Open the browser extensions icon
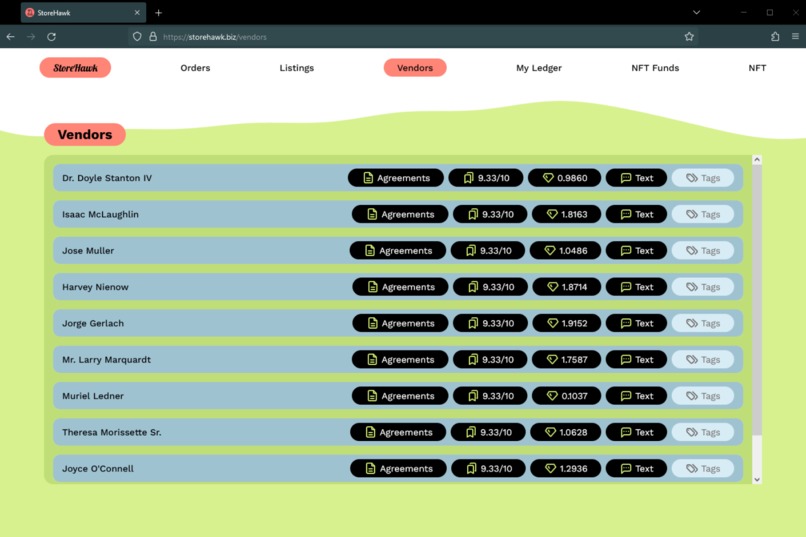Viewport: 806px width, 537px height. tap(775, 36)
